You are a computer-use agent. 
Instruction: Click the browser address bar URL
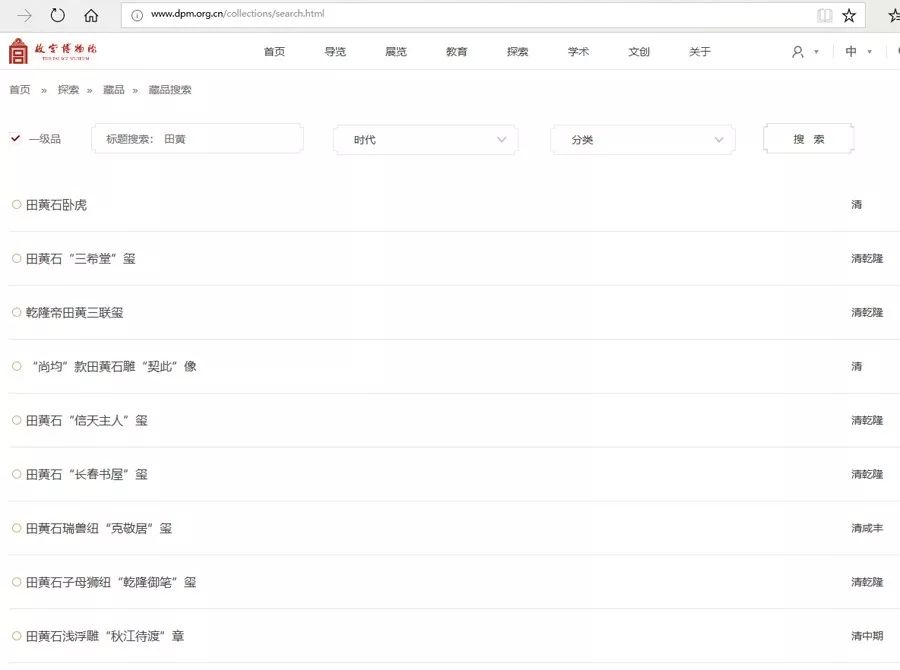(238, 14)
